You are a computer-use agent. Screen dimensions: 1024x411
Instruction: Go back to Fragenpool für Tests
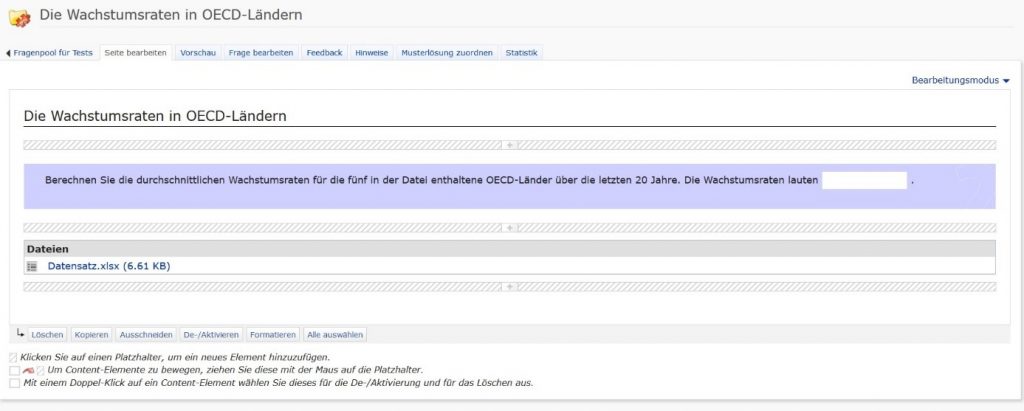coord(52,53)
